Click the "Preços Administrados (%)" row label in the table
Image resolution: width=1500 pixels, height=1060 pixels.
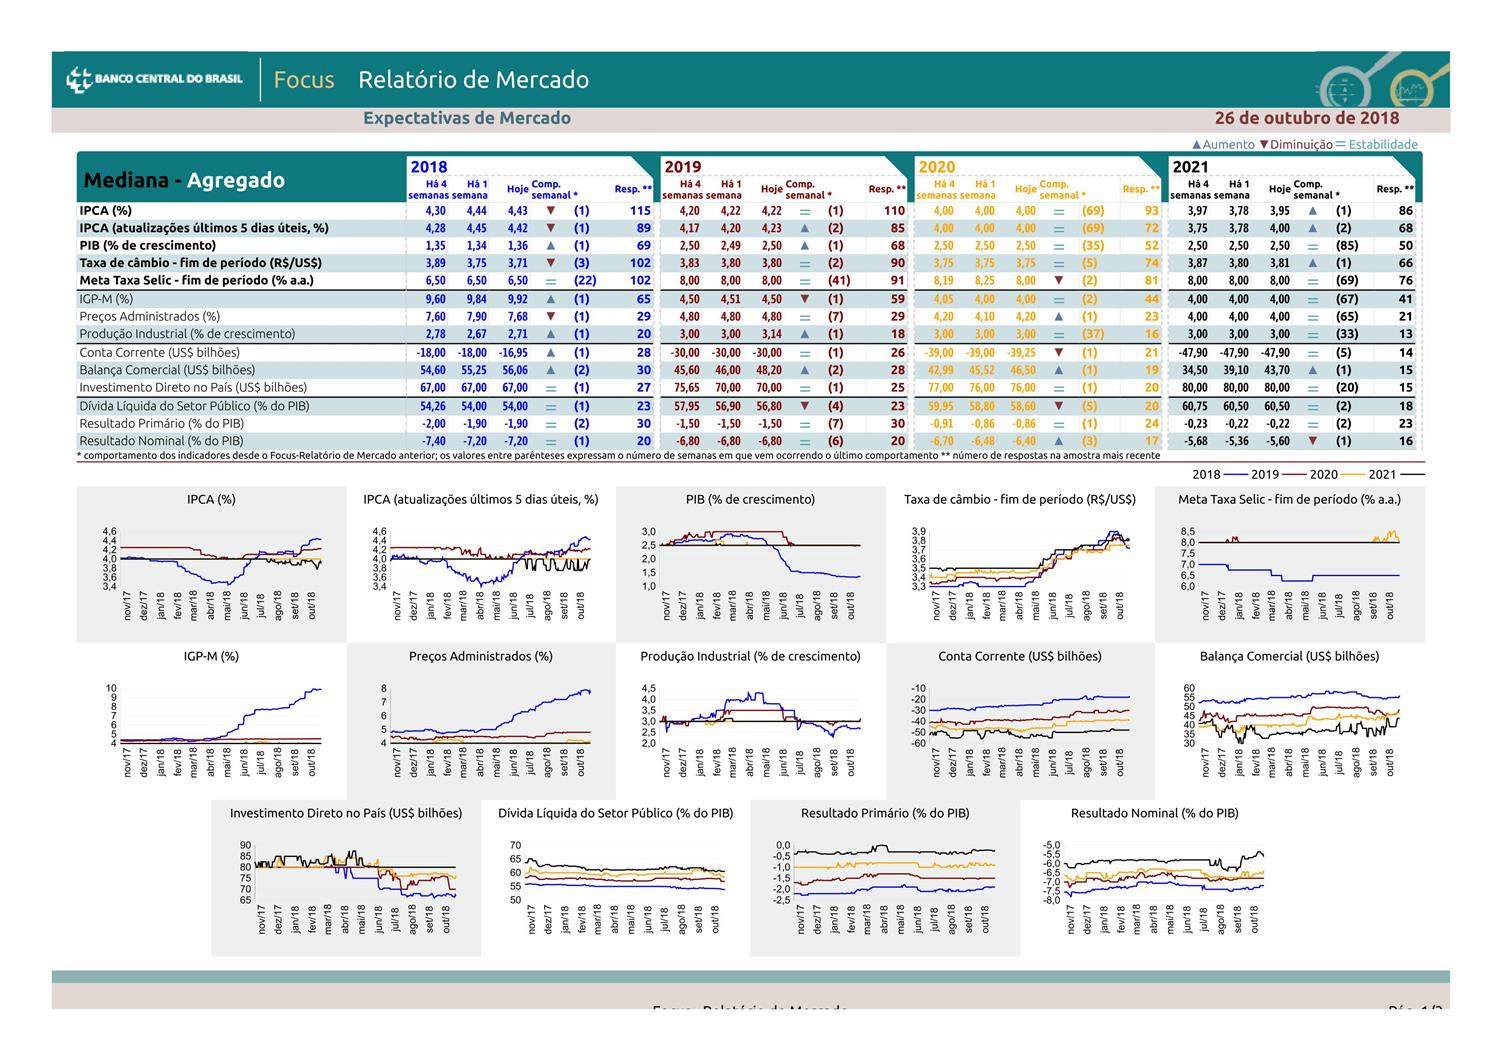[150, 316]
